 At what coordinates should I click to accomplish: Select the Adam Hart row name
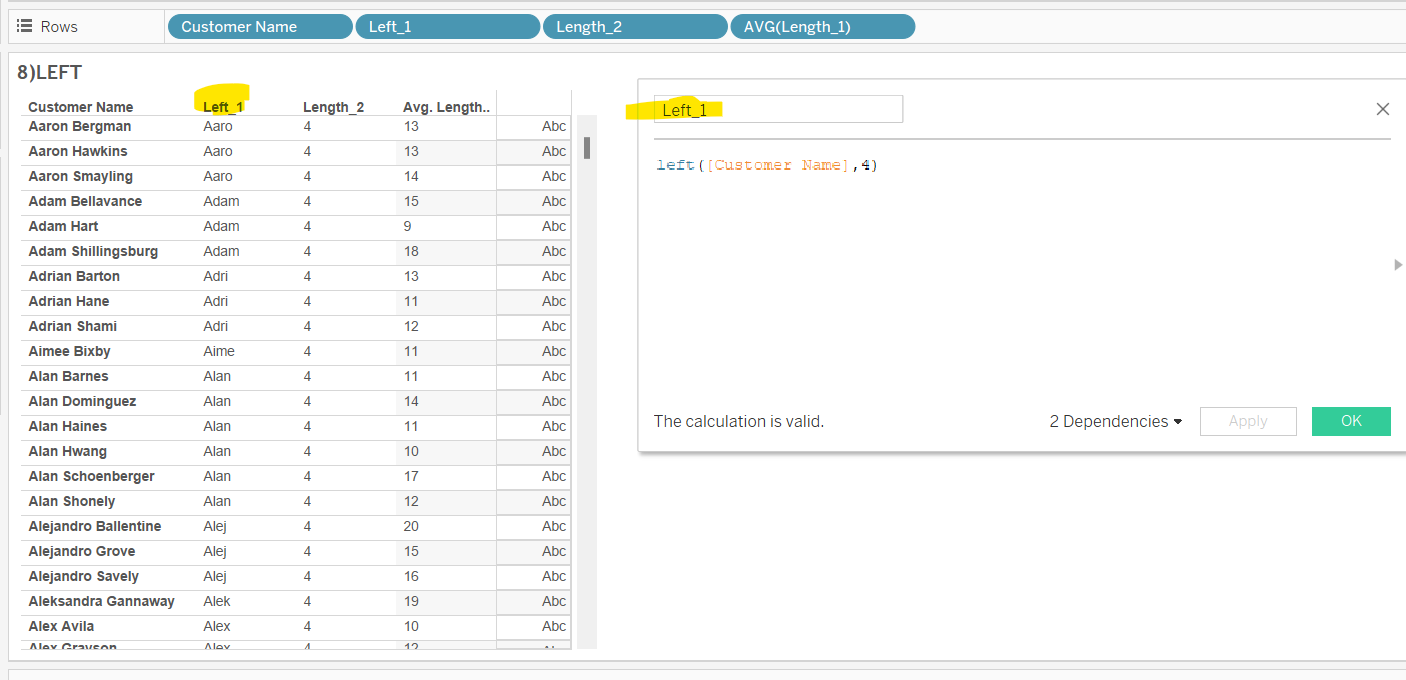(x=63, y=226)
